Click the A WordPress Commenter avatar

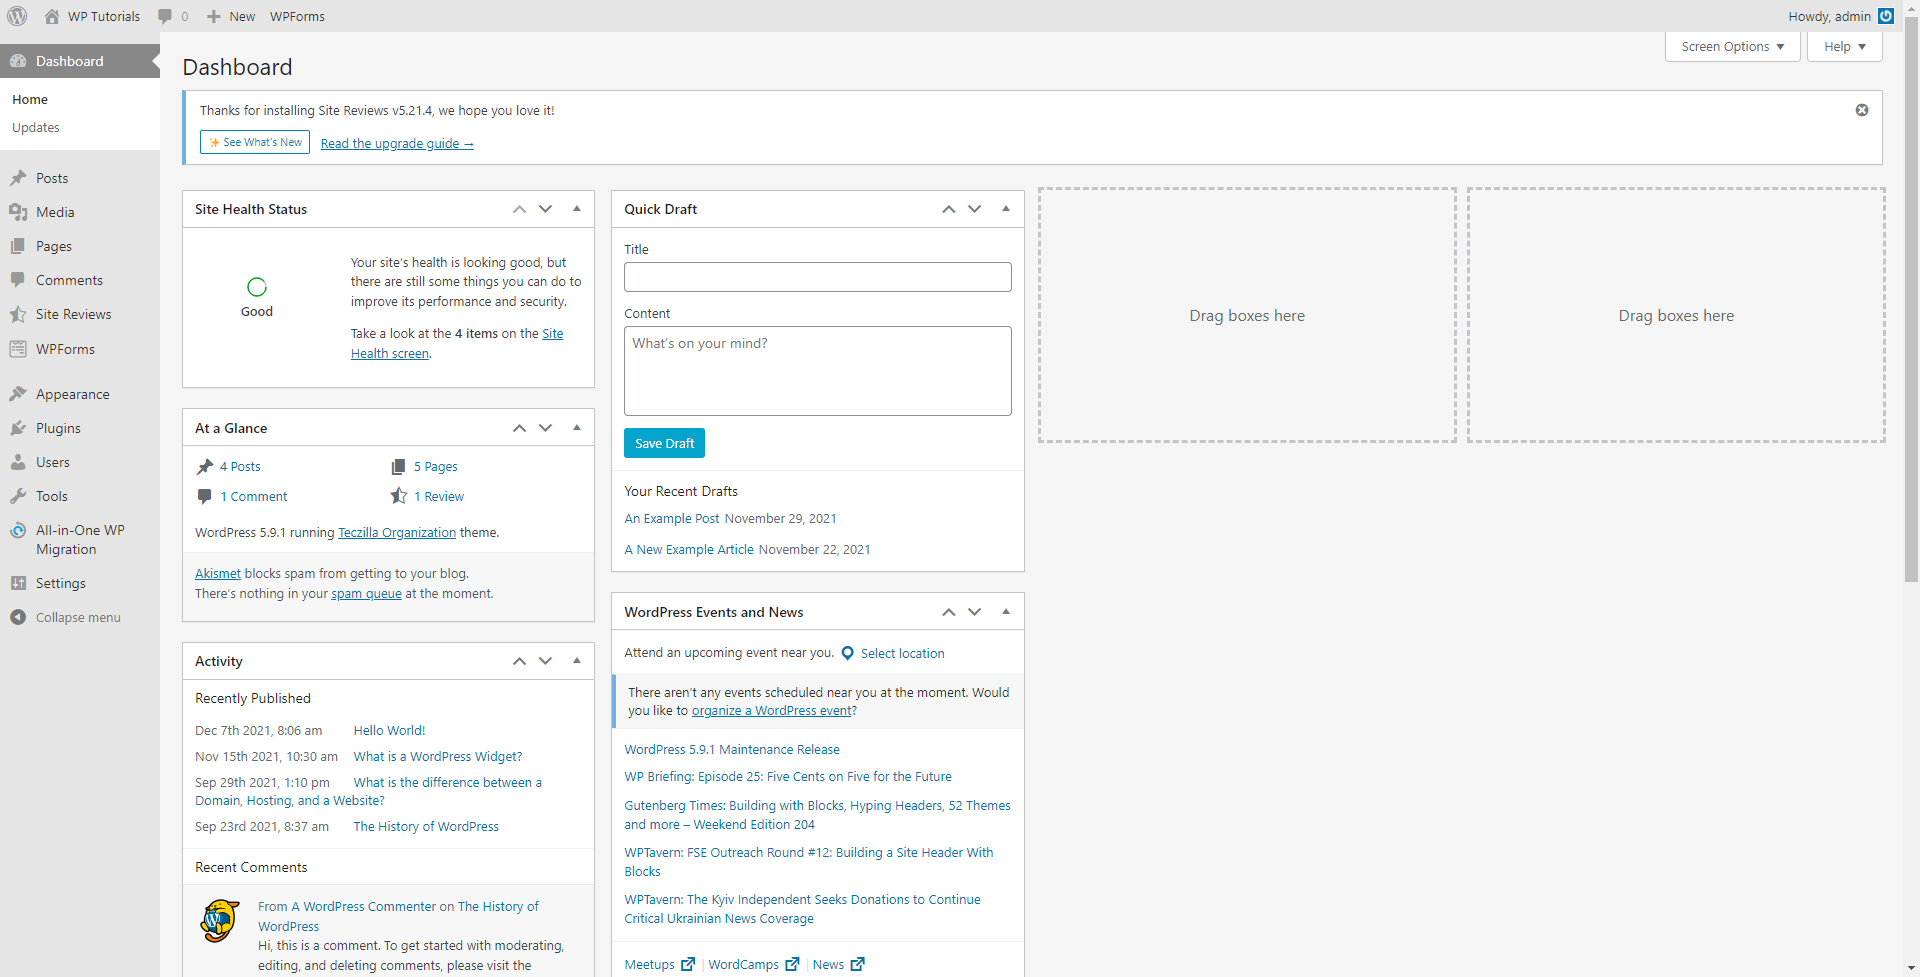pos(220,921)
